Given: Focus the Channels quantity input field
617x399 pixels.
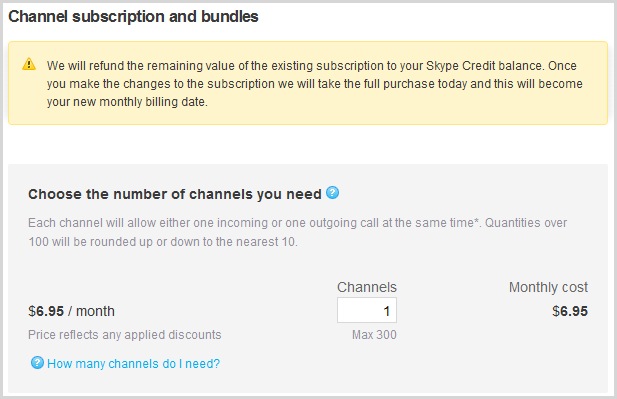Looking at the screenshot, I should click(x=367, y=310).
